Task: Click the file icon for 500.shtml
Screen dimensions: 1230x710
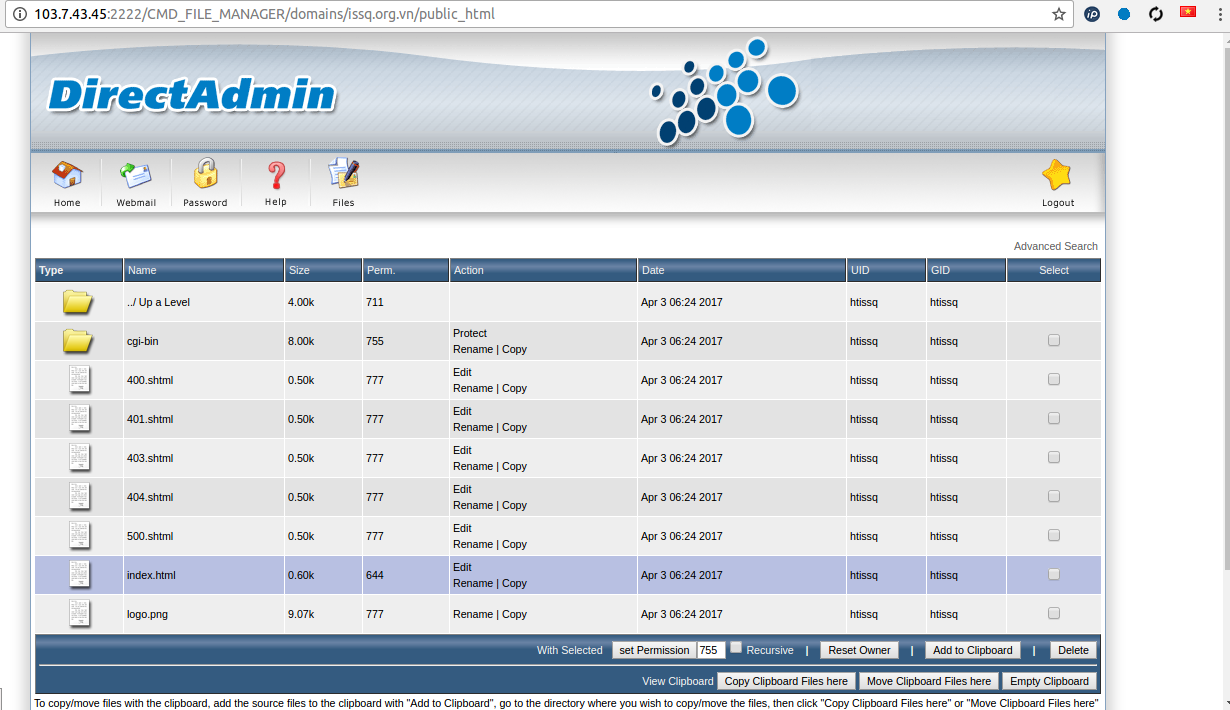Action: 79,536
